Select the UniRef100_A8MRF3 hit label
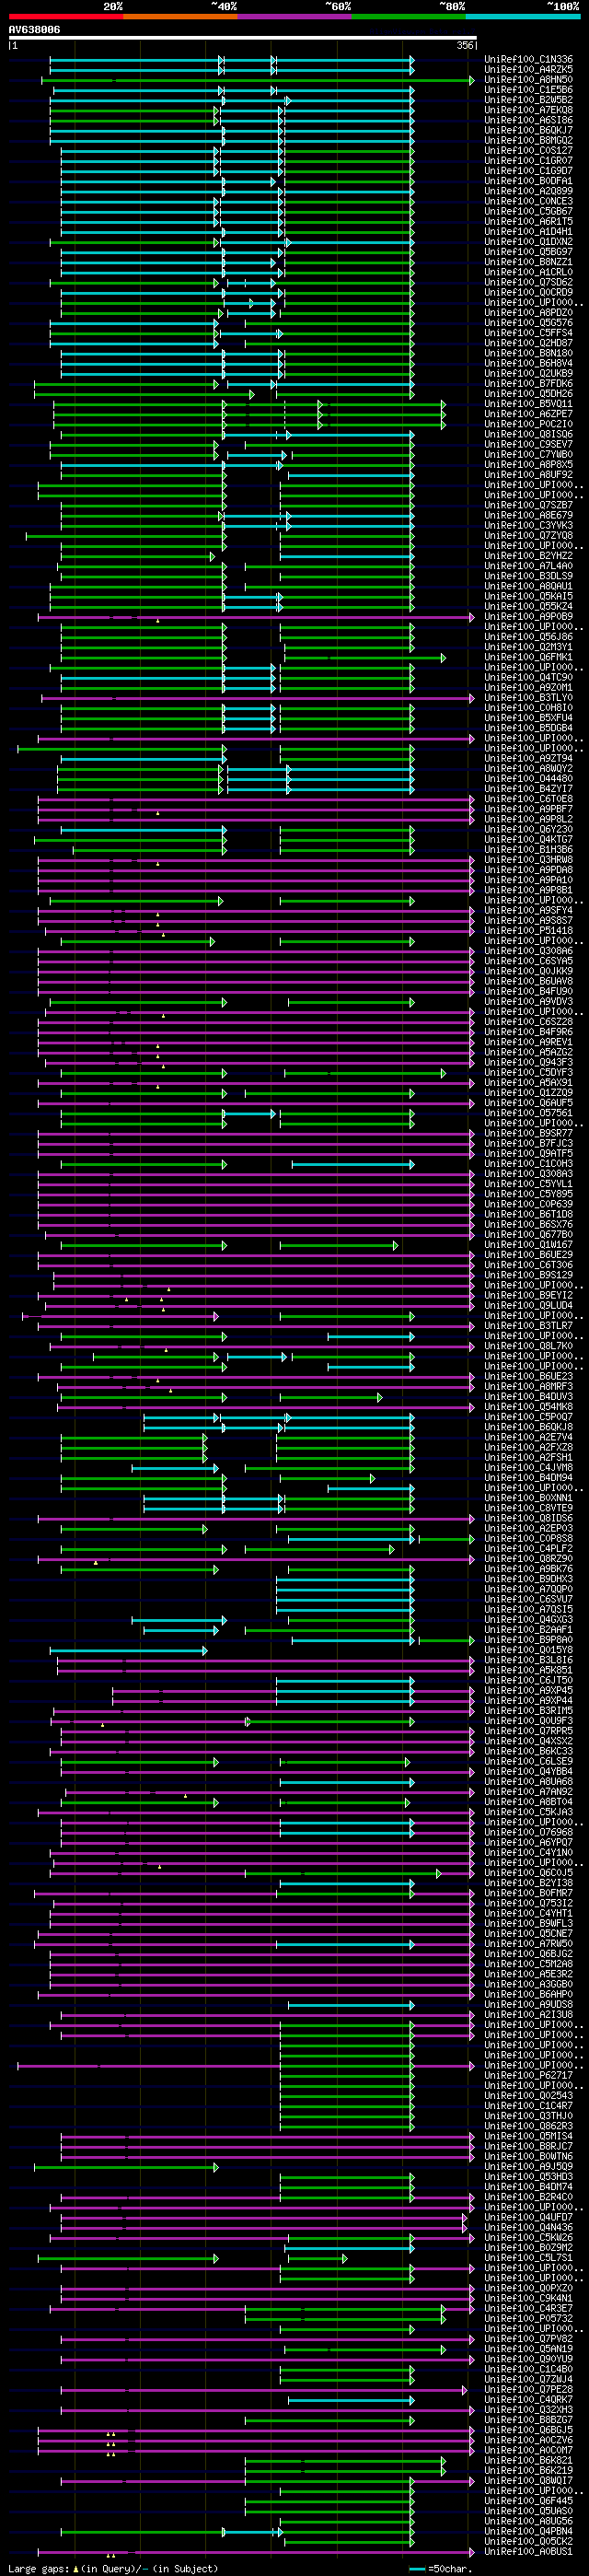 pyautogui.click(x=528, y=1387)
